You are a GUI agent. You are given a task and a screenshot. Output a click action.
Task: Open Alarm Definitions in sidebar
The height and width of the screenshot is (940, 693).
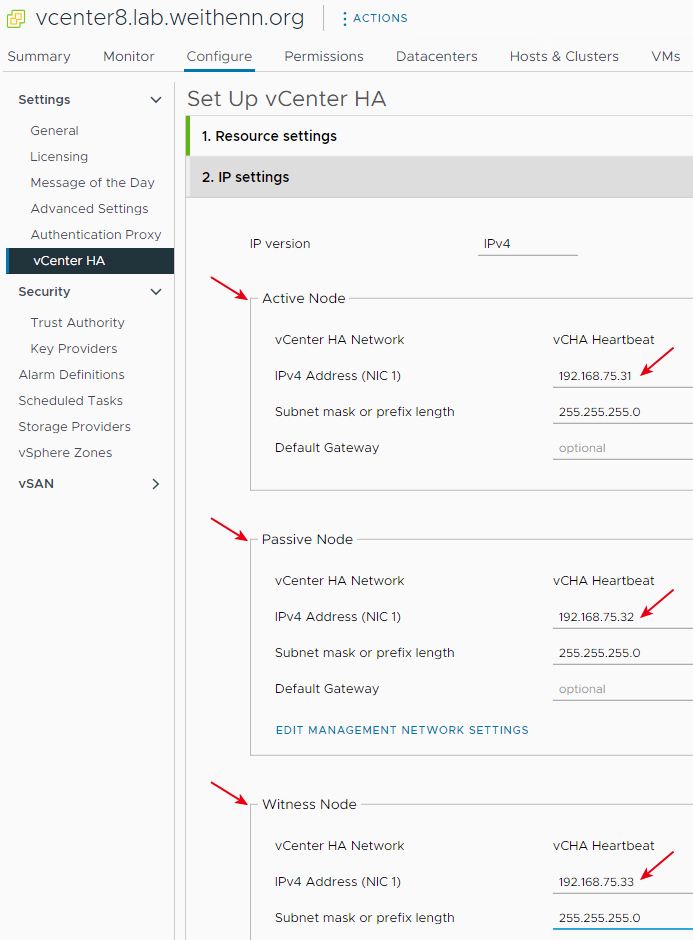(72, 375)
